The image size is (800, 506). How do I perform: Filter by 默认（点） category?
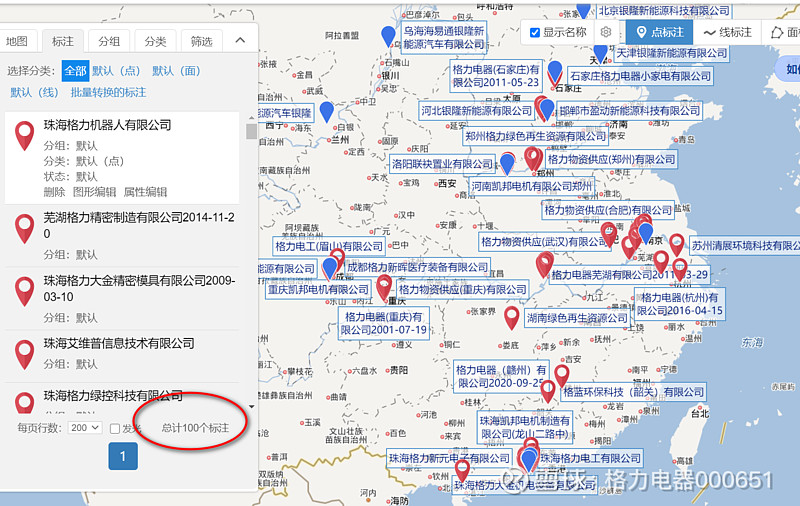116,71
